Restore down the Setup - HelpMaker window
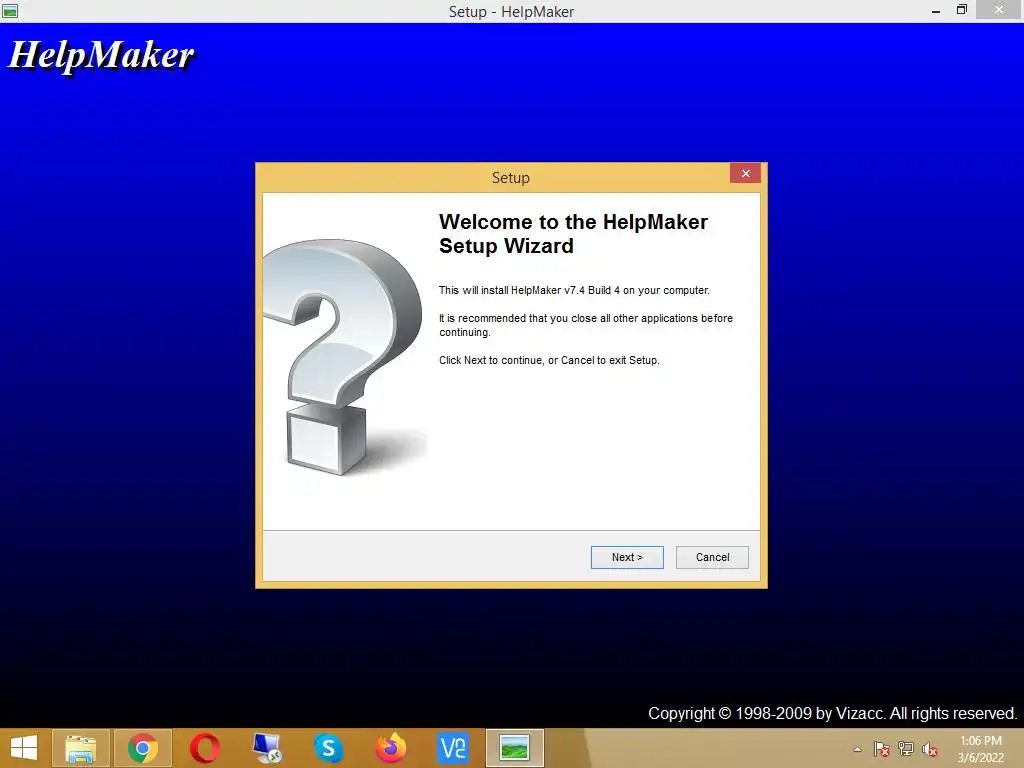Viewport: 1024px width, 768px height. (x=961, y=10)
